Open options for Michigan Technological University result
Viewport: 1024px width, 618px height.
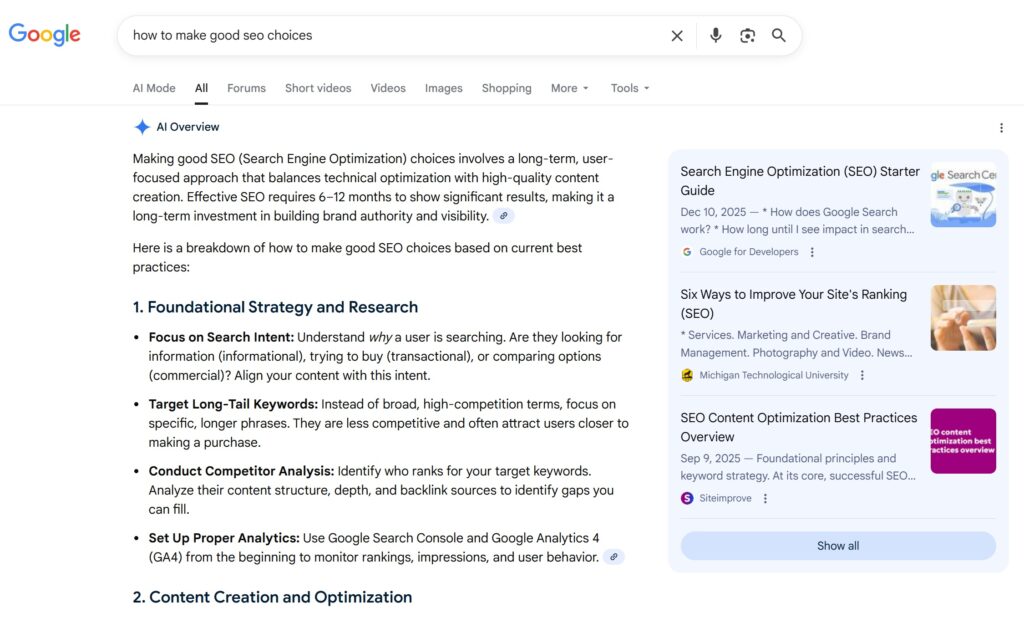[862, 375]
